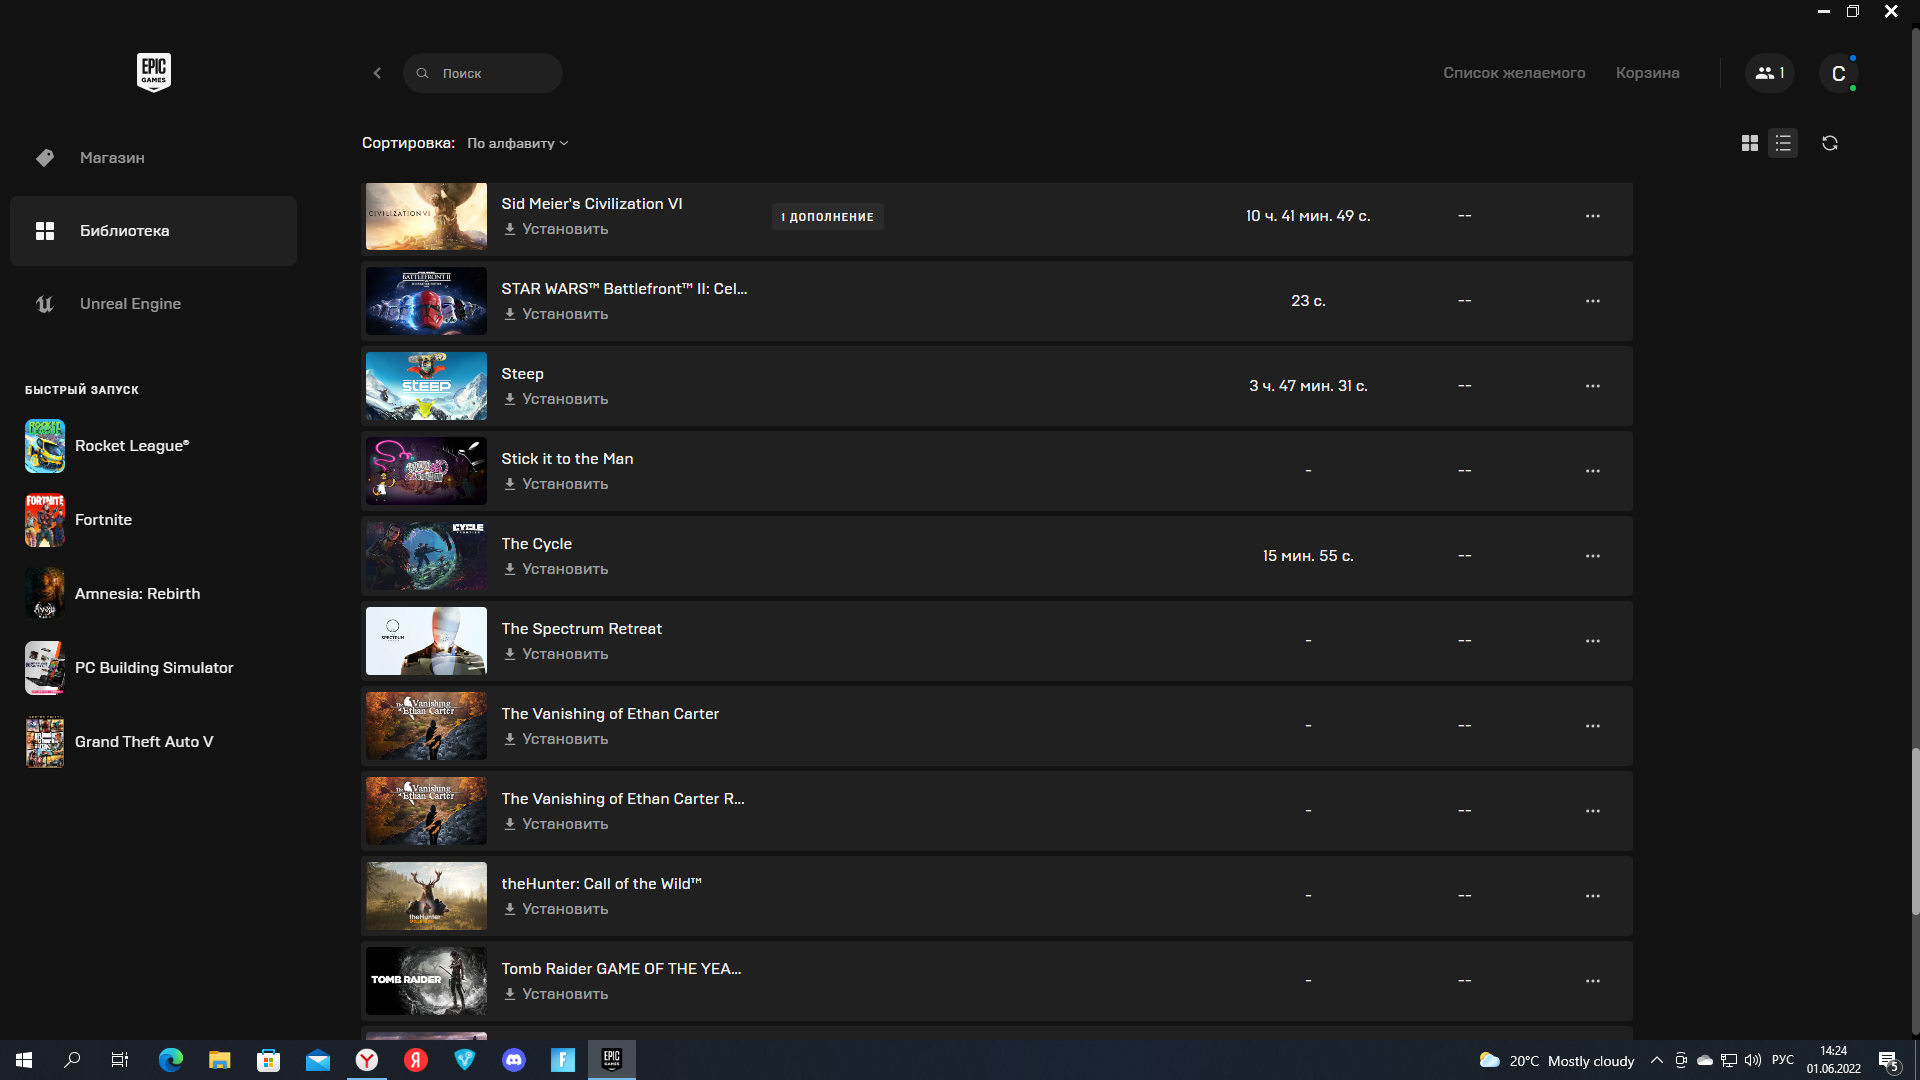Image resolution: width=1920 pixels, height=1080 pixels.
Task: Open Task View in taskbar
Action: pyautogui.click(x=120, y=1060)
